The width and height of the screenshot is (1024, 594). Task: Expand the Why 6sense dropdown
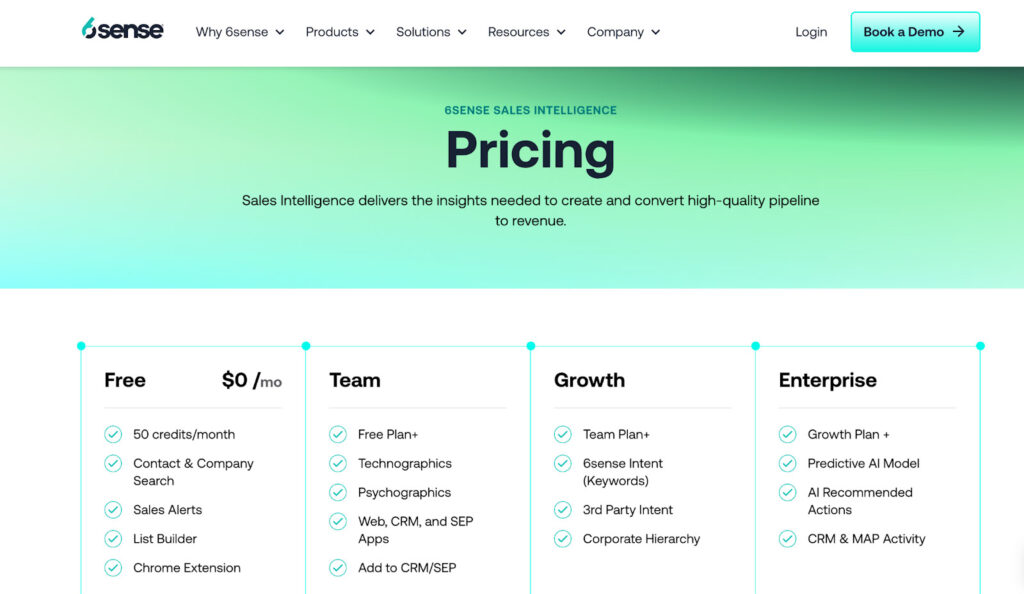(x=240, y=32)
